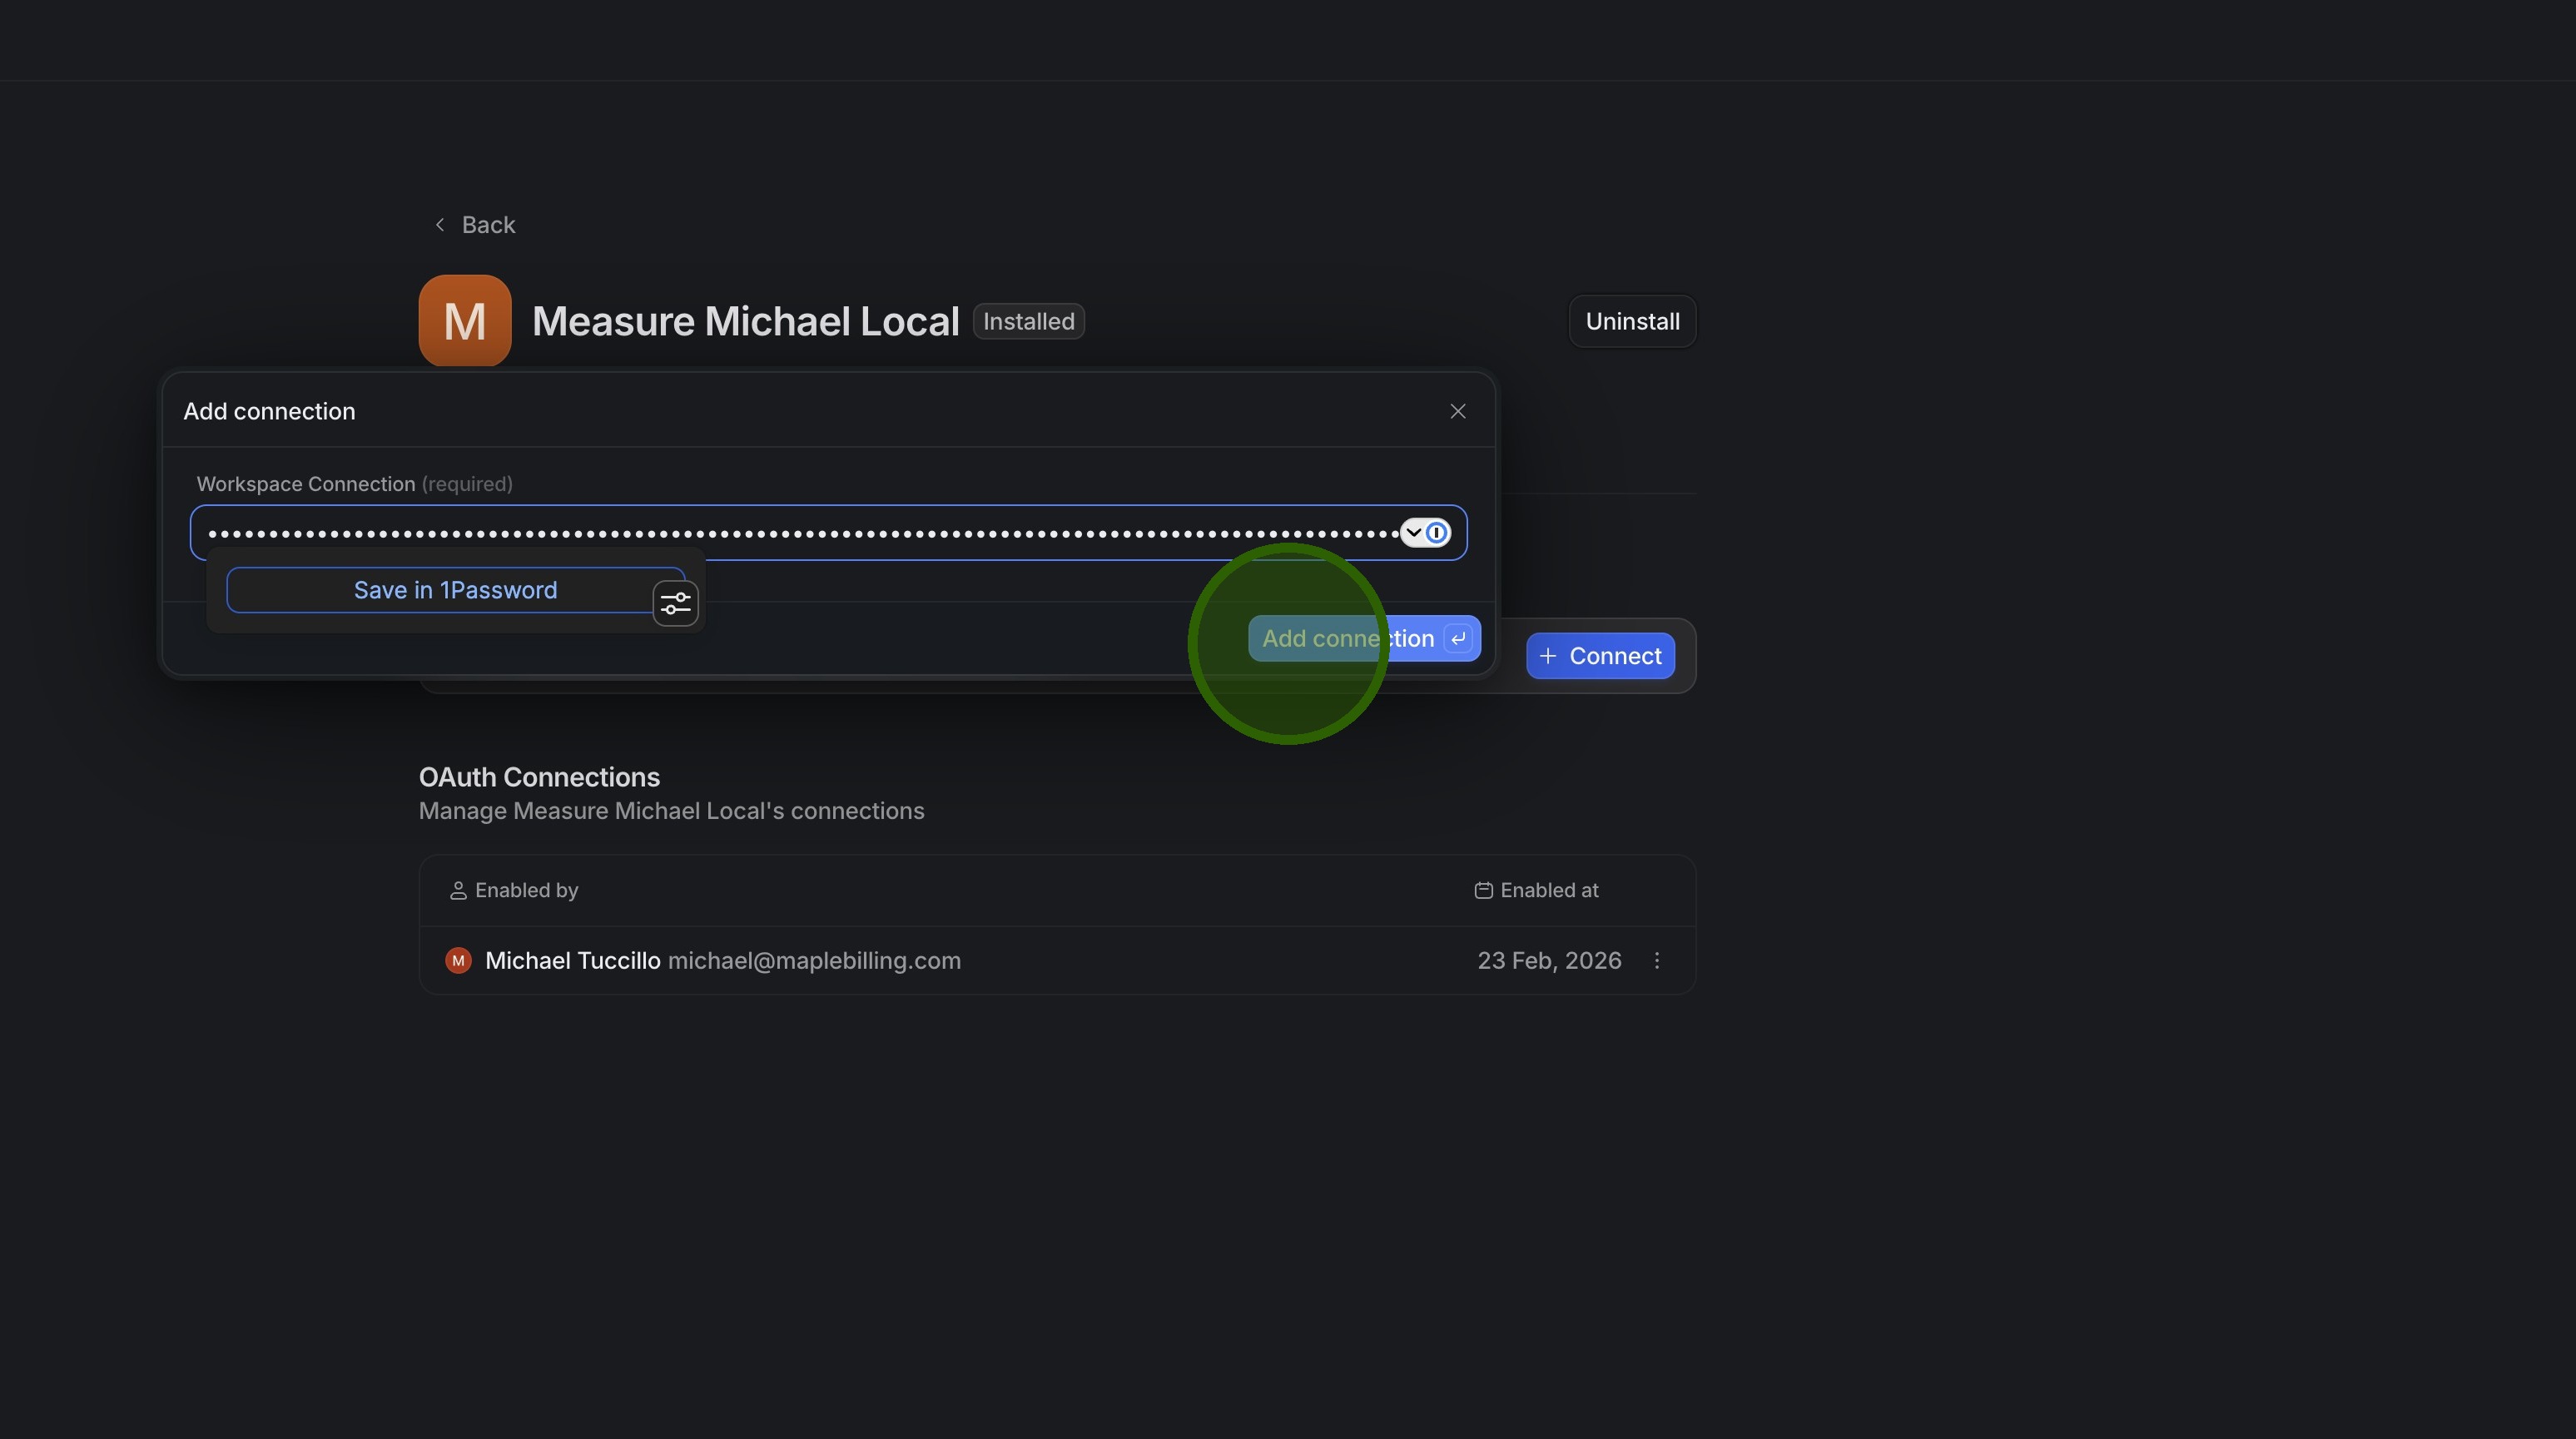Image resolution: width=2576 pixels, height=1439 pixels.
Task: Focus the Workspace Connection password field
Action: pyautogui.click(x=800, y=533)
